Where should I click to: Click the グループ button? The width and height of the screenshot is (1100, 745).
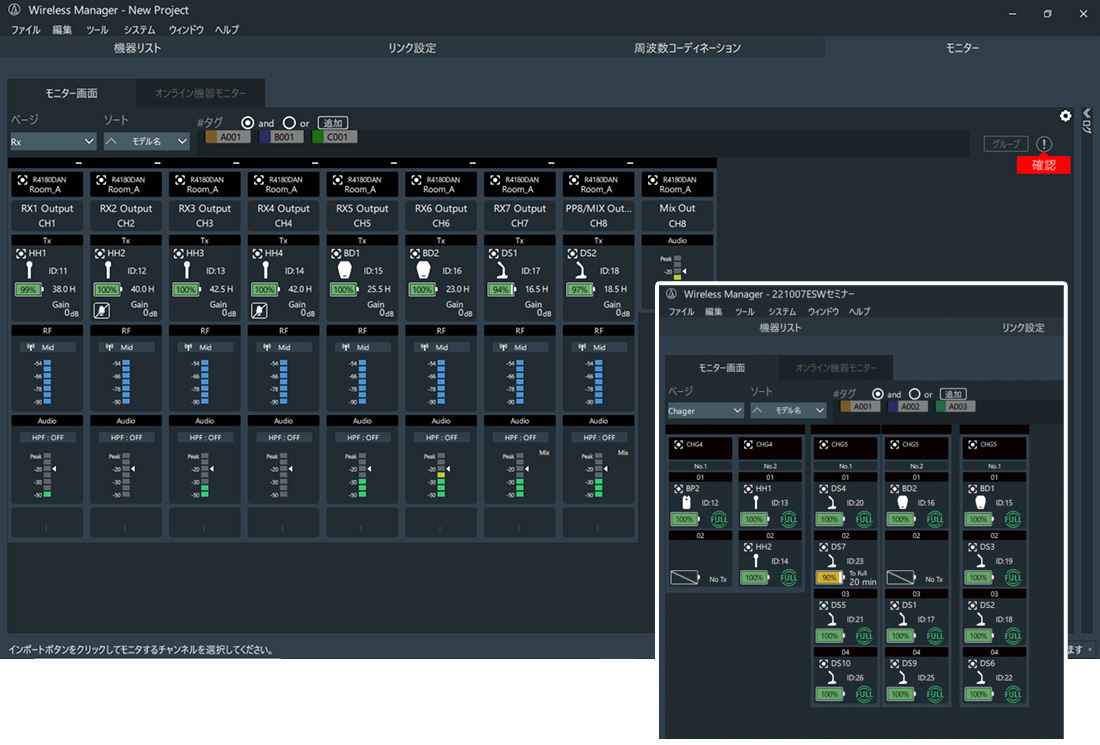(x=1005, y=144)
